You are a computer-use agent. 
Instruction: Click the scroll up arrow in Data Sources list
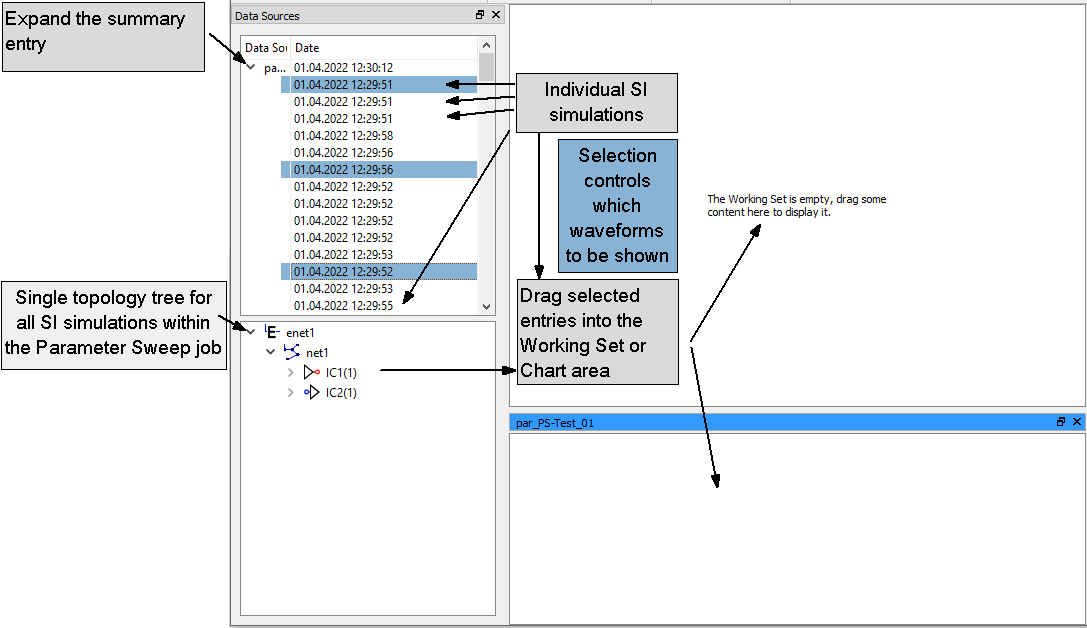487,45
